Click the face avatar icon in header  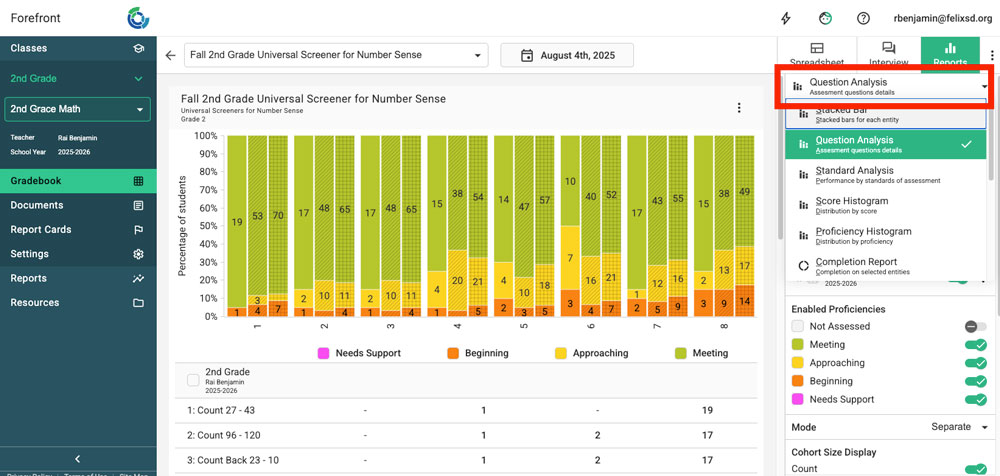pos(825,19)
